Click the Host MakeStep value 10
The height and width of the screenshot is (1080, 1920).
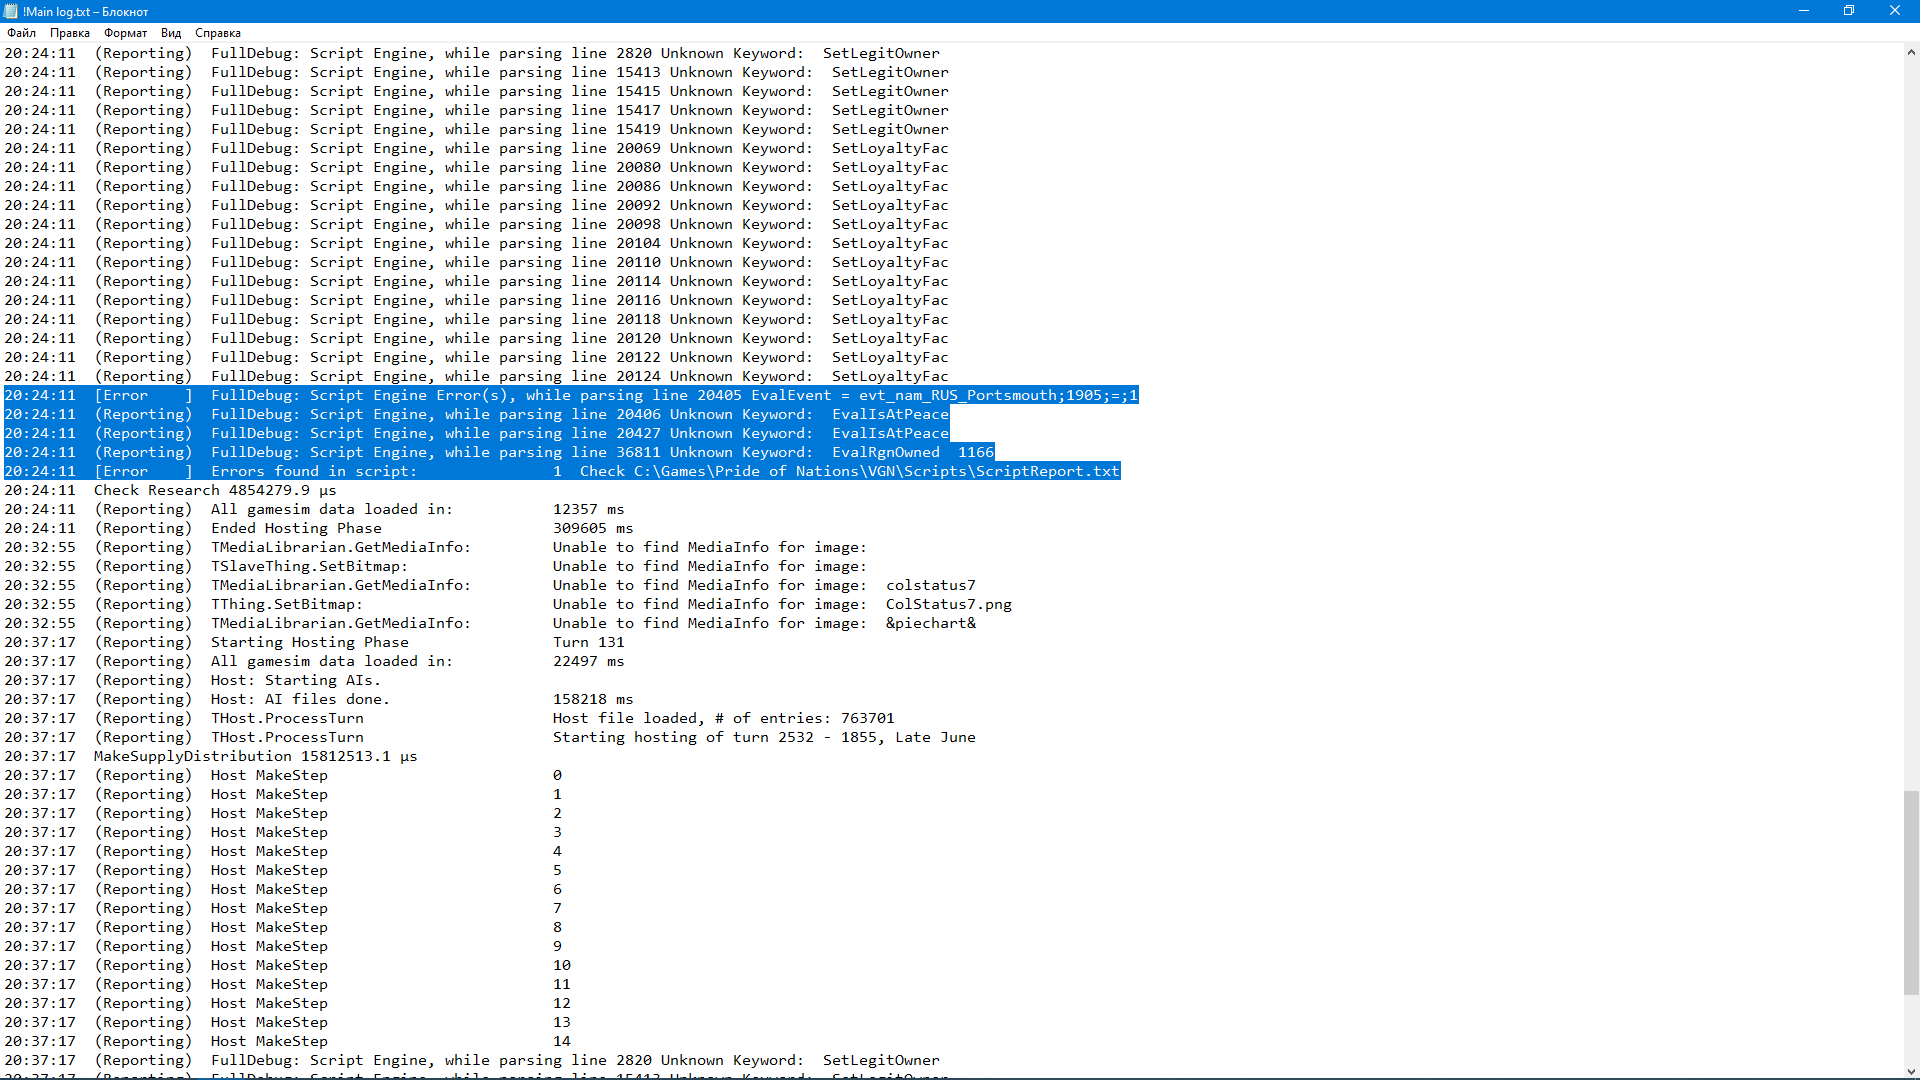[561, 965]
